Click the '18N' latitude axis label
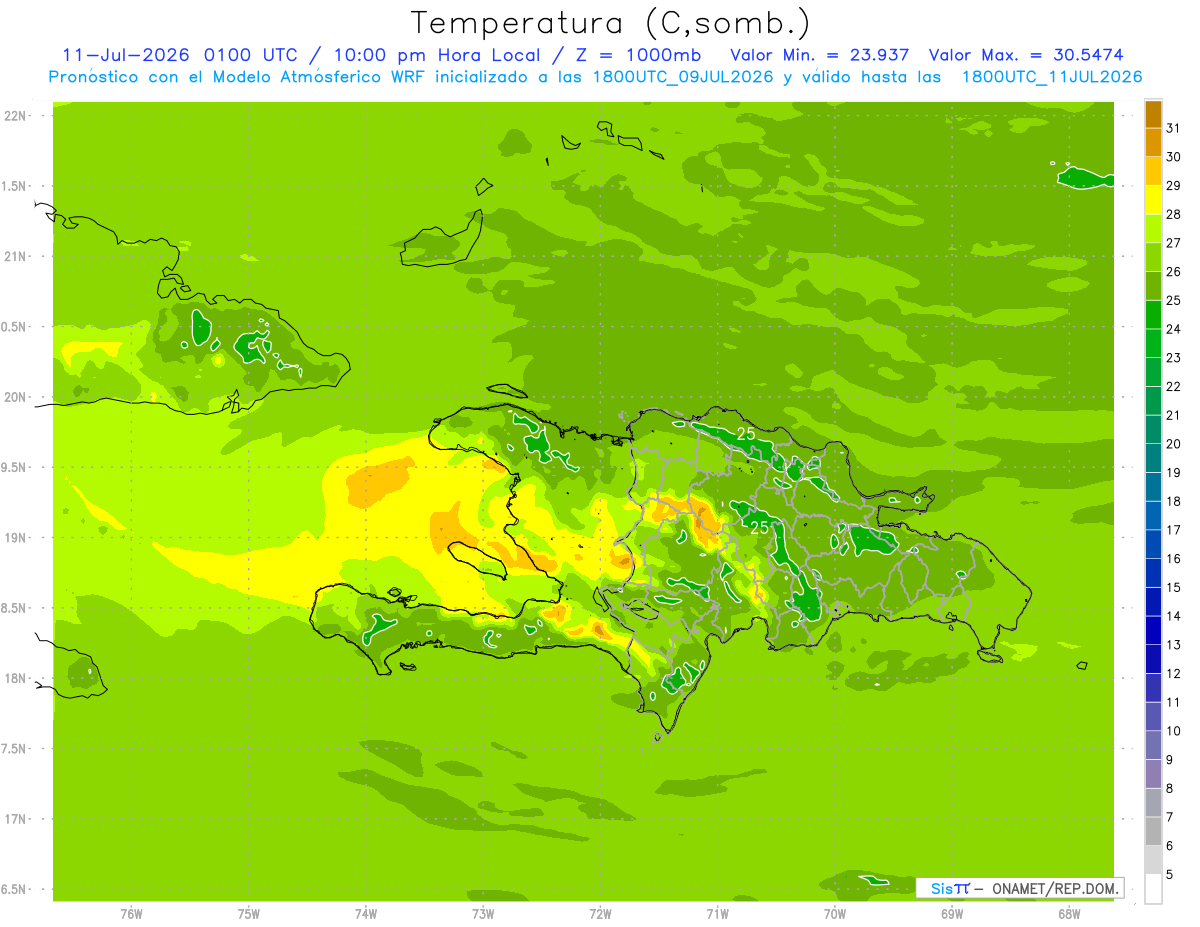 click(x=15, y=679)
